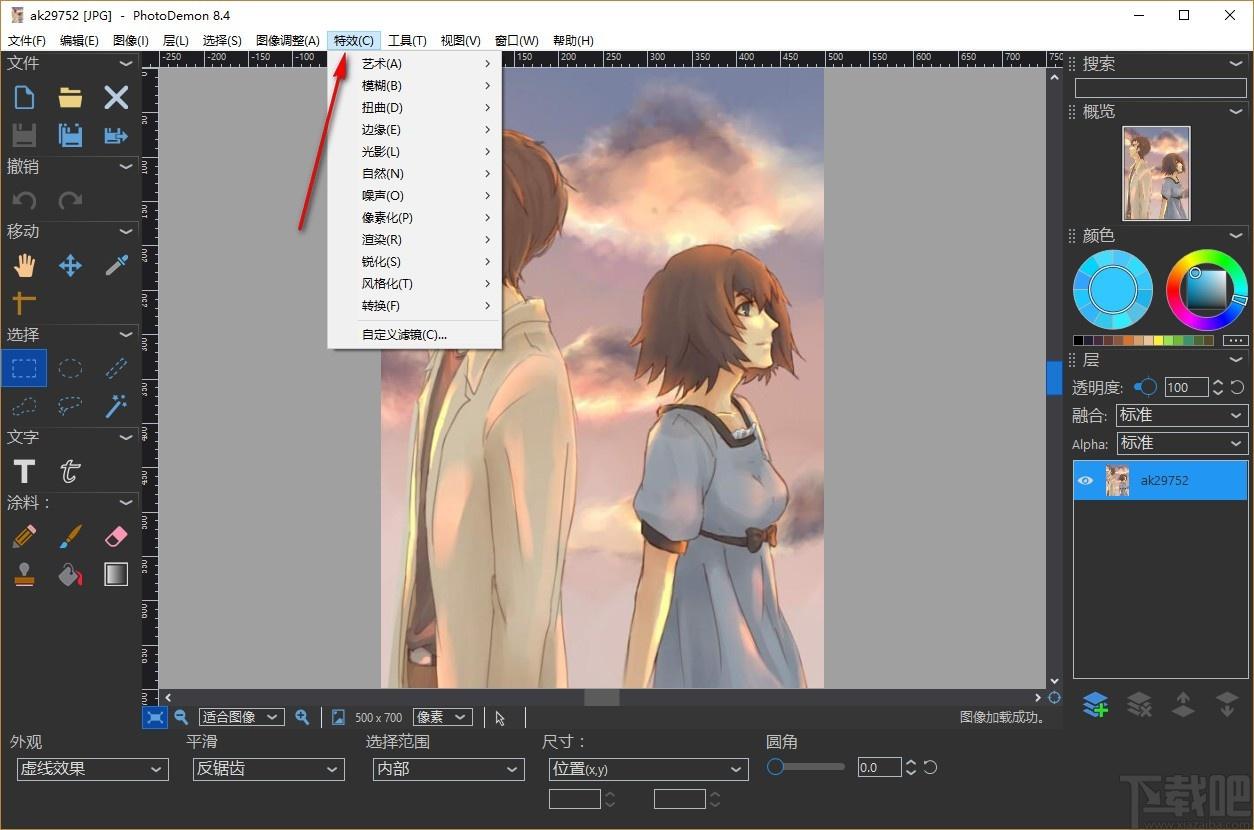Click the current blue color circle
Viewport: 1254px width, 830px height.
(1112, 290)
